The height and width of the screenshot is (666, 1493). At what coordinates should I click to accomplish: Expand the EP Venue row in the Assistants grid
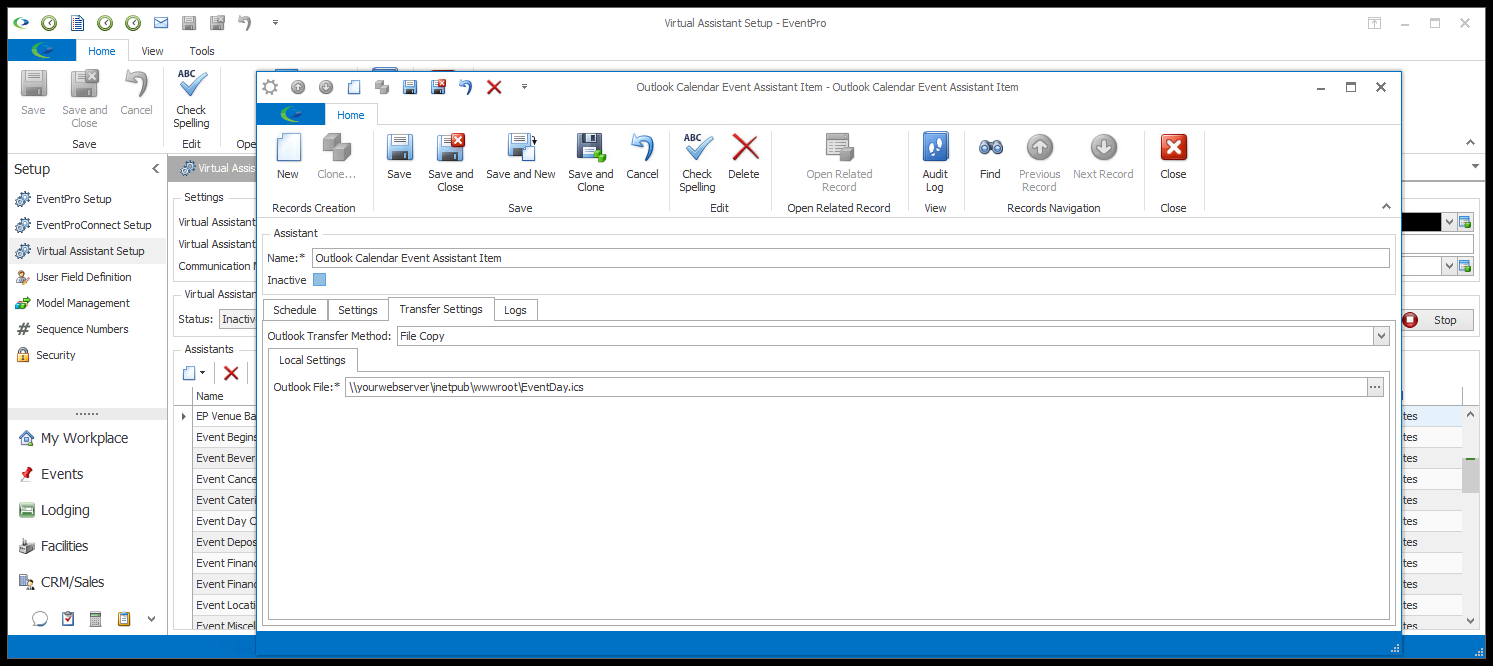click(x=183, y=416)
